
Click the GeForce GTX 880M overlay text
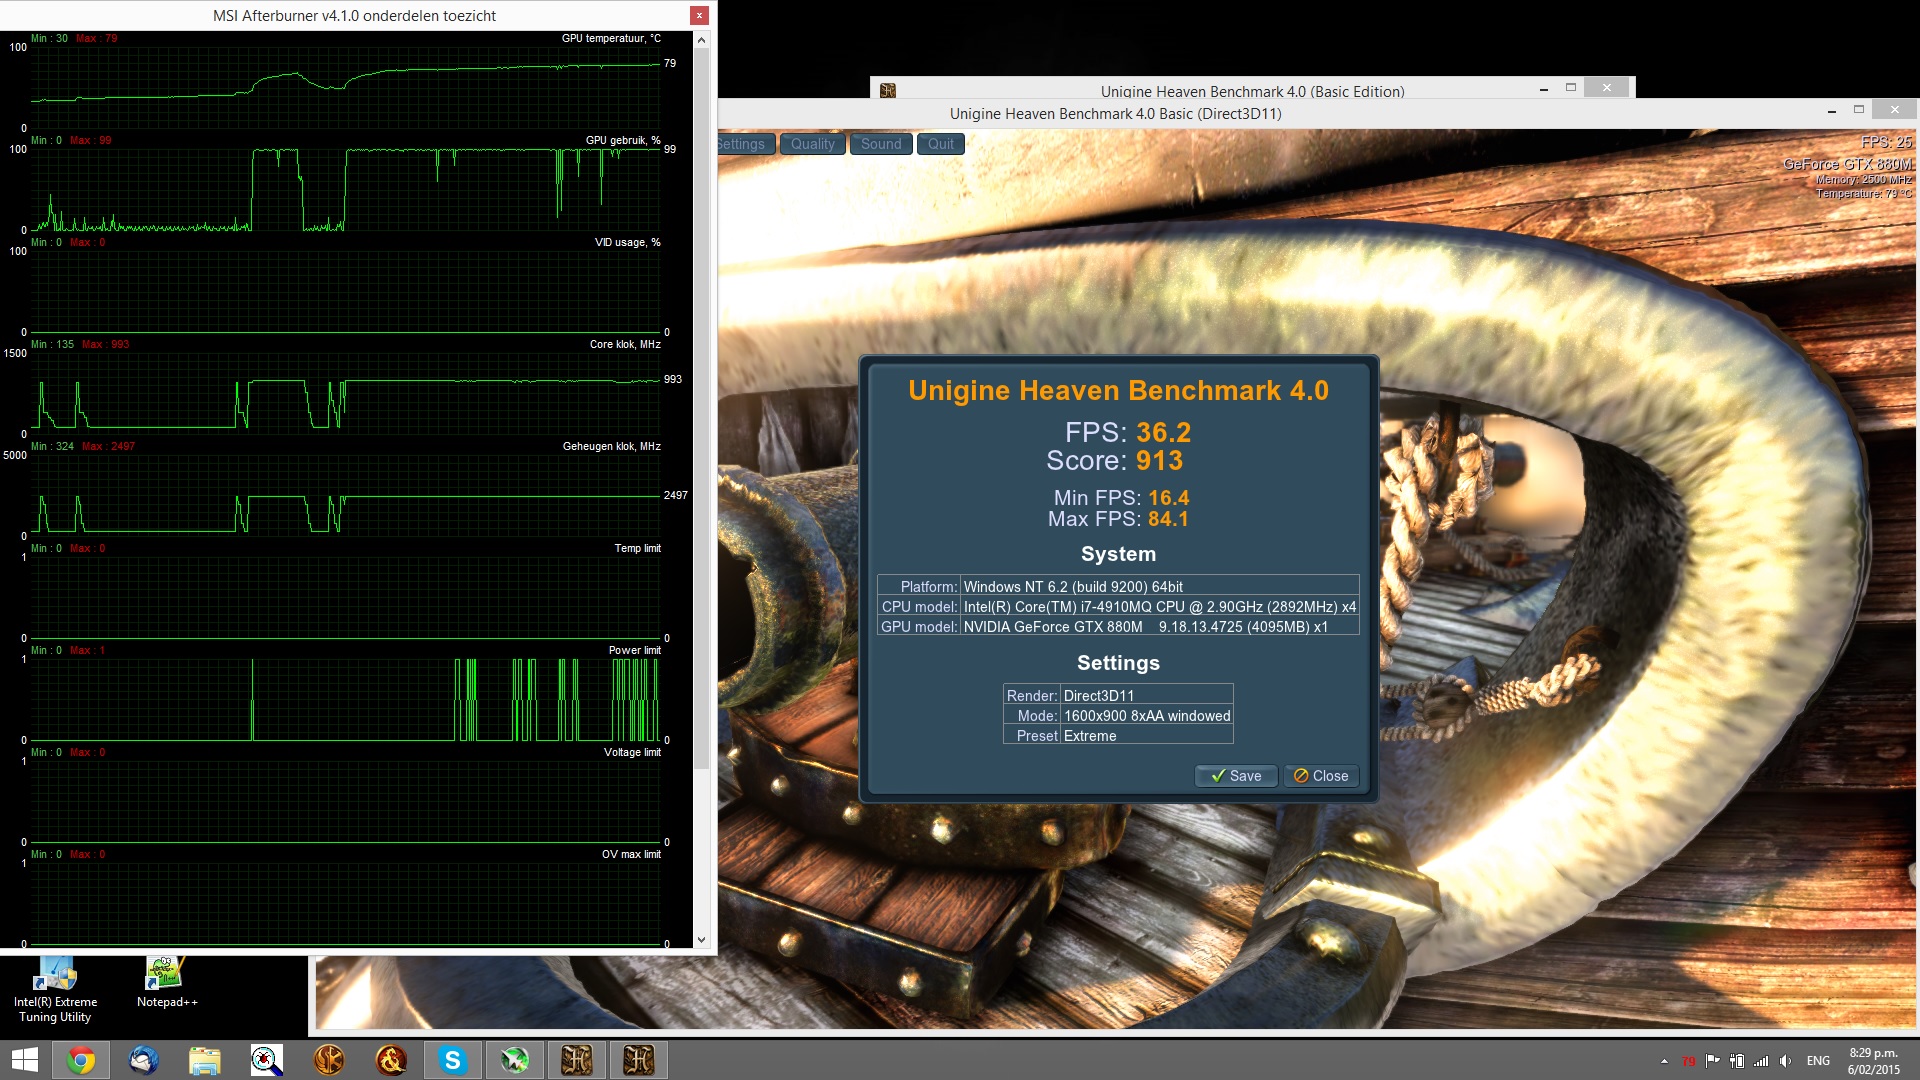coord(1847,164)
